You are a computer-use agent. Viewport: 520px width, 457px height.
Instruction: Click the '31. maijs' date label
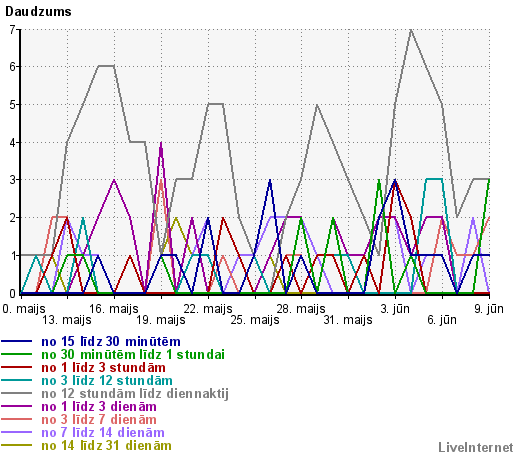348,320
